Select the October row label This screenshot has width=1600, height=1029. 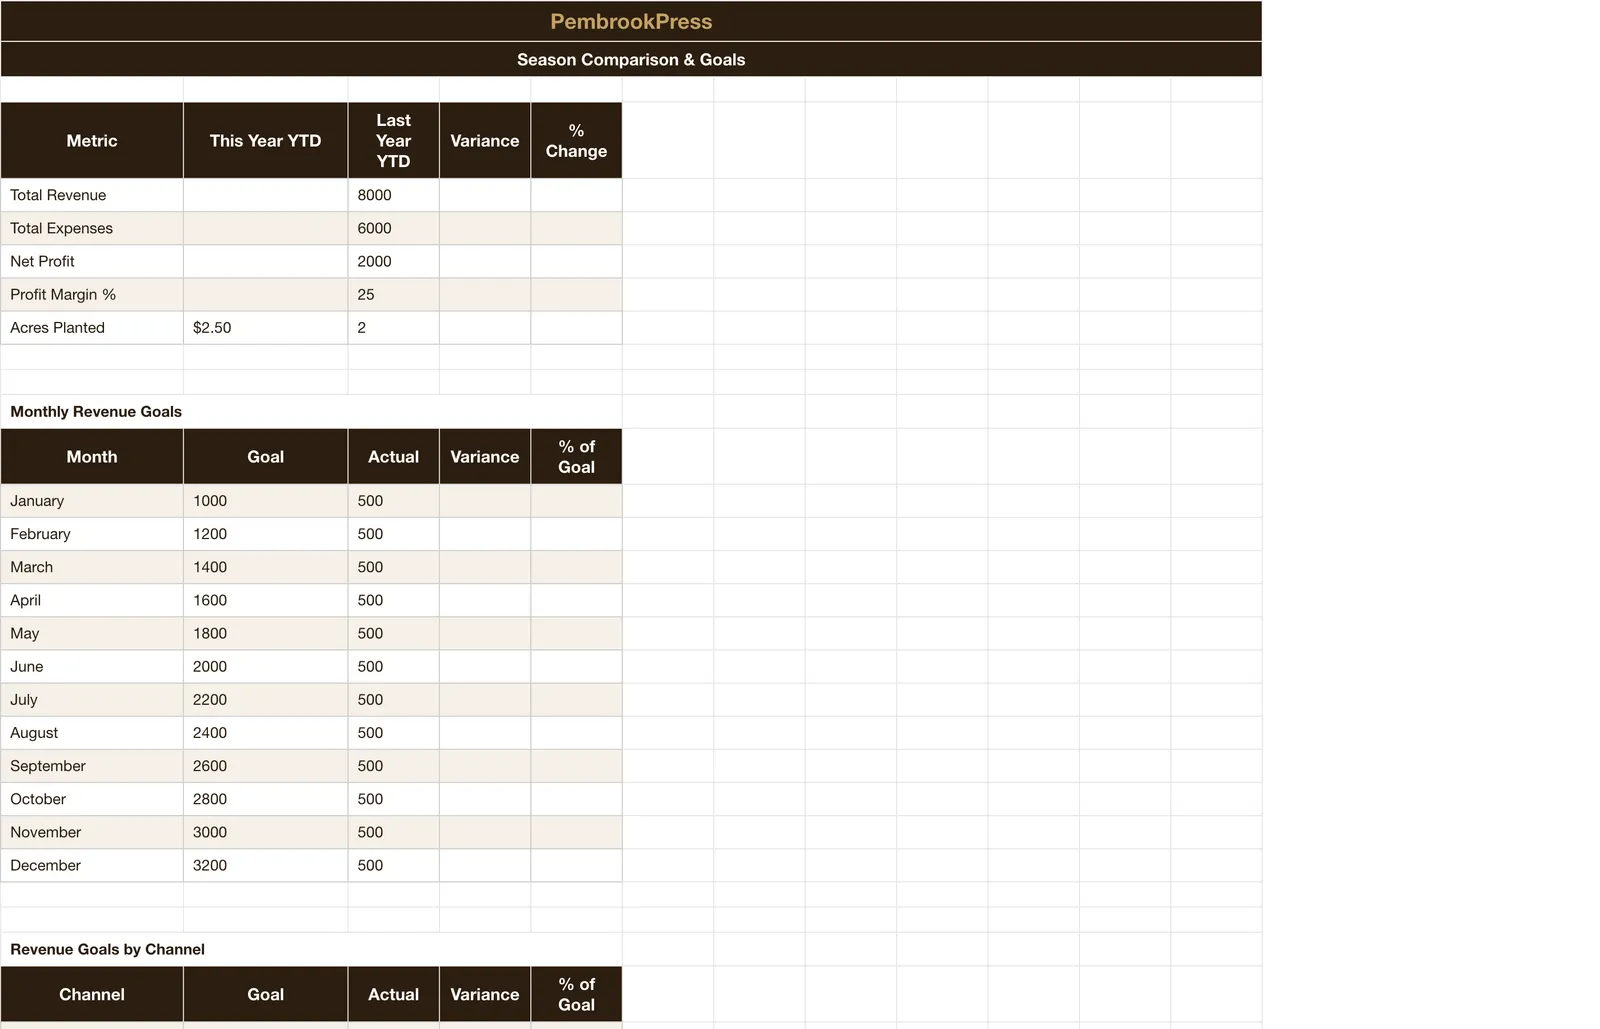[92, 798]
